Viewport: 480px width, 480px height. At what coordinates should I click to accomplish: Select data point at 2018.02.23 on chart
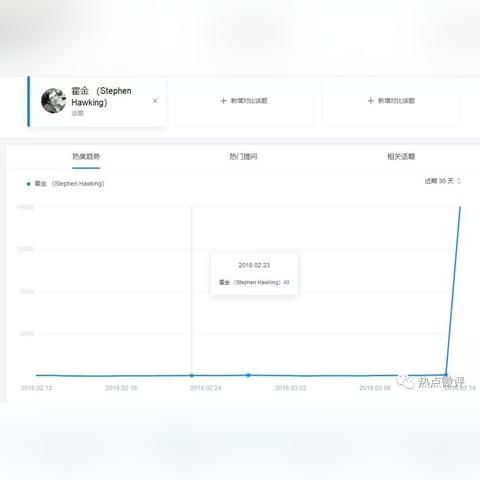point(192,375)
